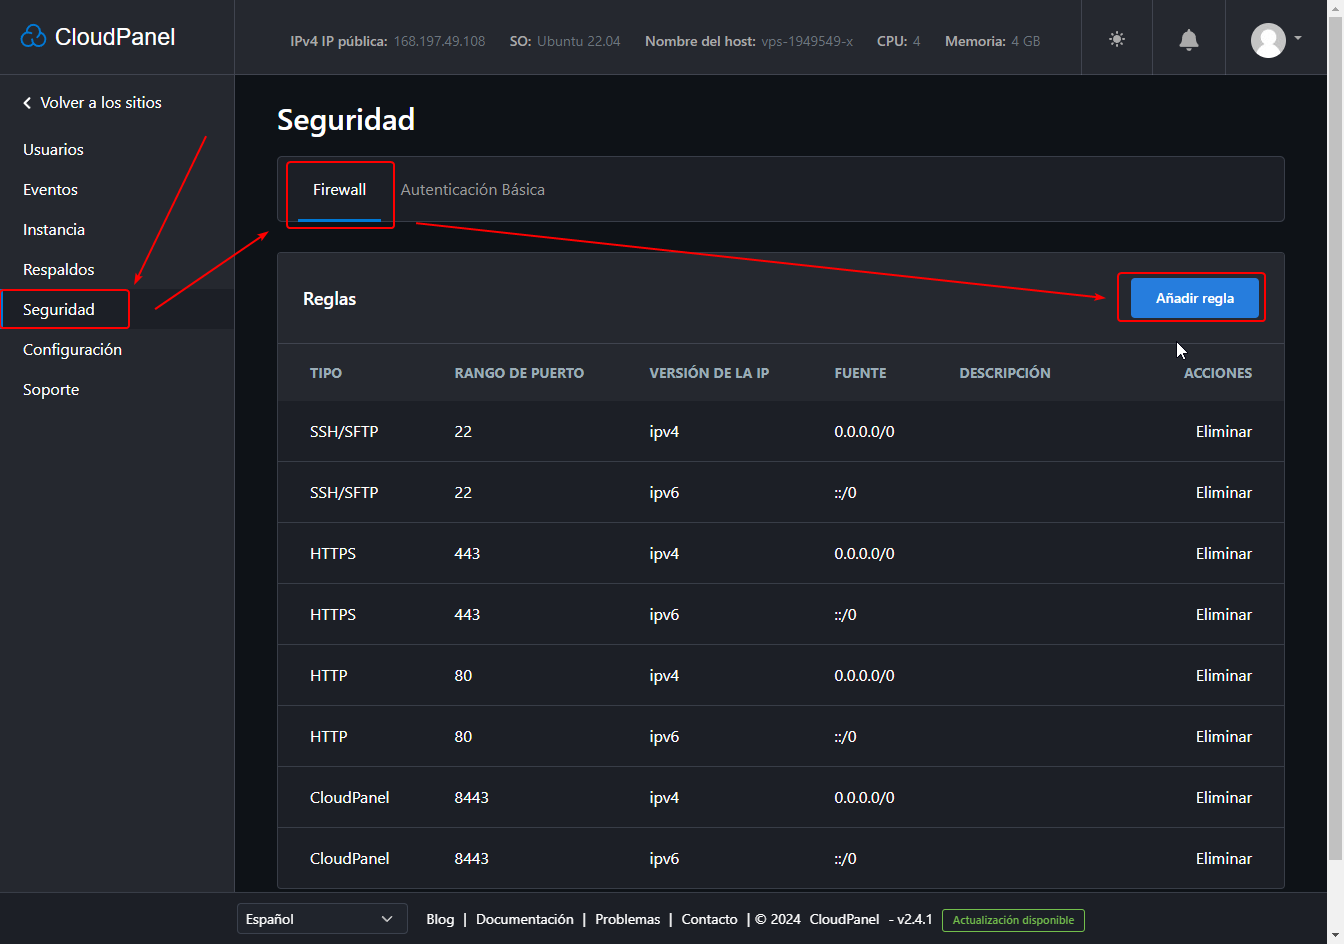Viewport: 1344px width, 944px height.
Task: Click Actualización disponible badge
Action: tap(1013, 920)
